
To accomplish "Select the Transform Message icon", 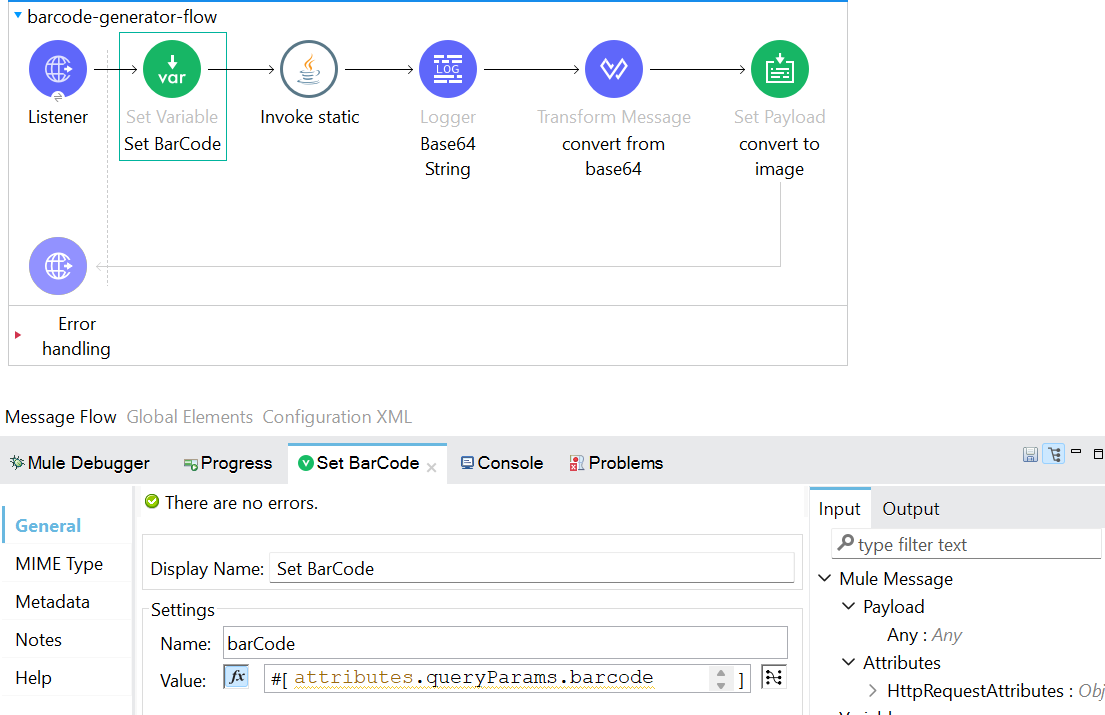I will 613,68.
